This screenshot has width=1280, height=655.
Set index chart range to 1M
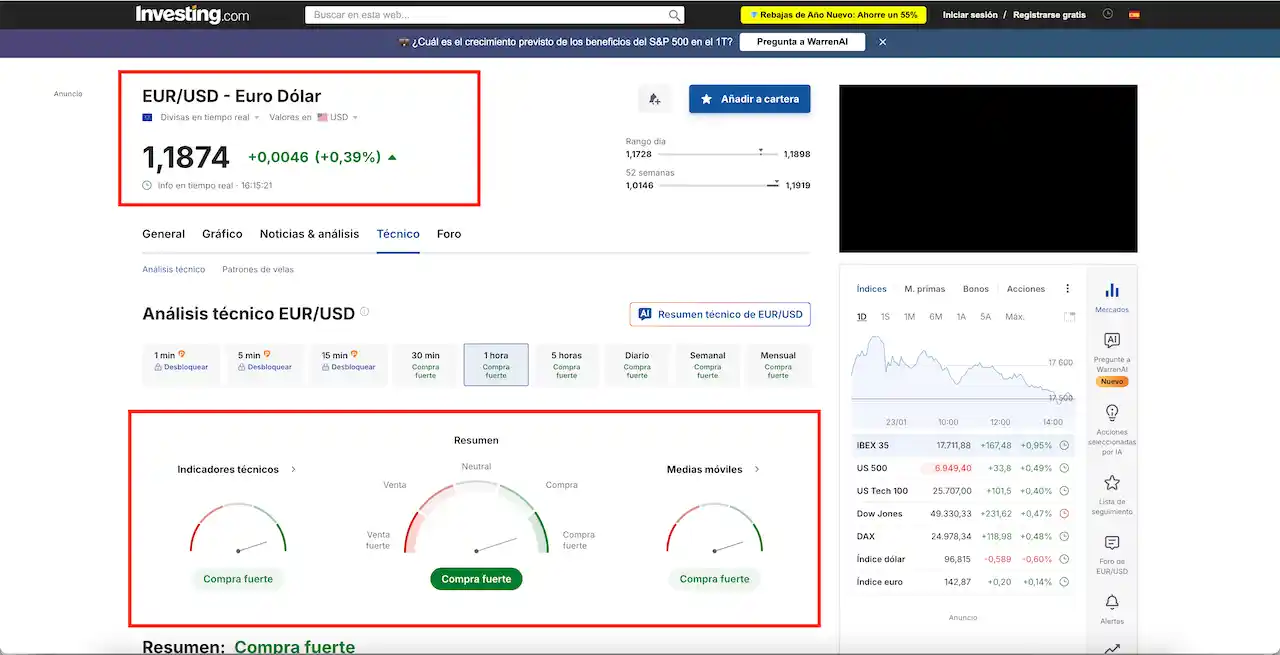pos(909,317)
